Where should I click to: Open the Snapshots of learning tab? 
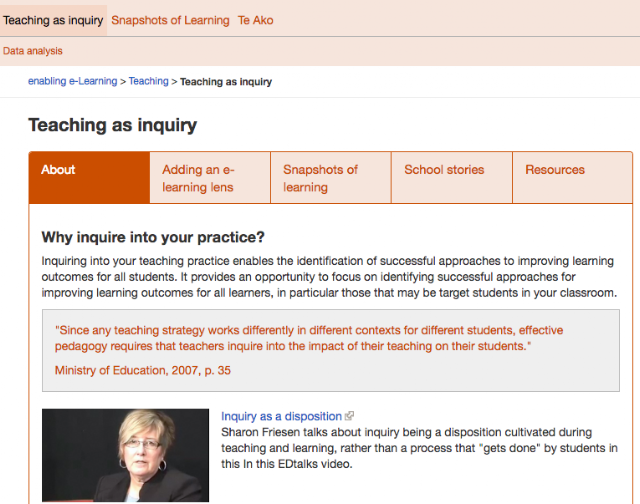pyautogui.click(x=331, y=178)
